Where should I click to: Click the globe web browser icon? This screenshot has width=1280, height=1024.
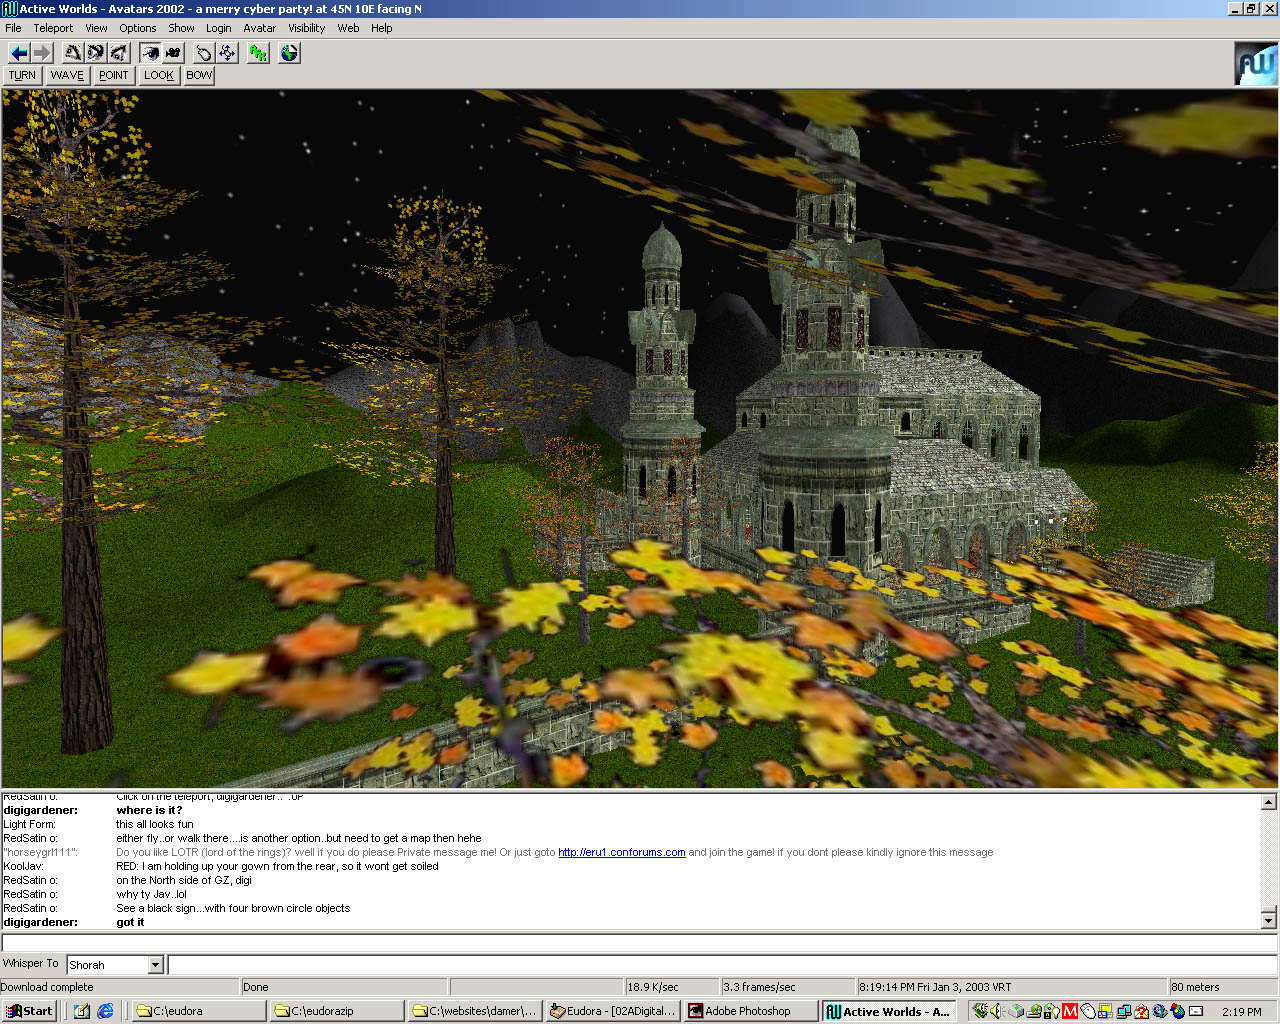coord(289,53)
